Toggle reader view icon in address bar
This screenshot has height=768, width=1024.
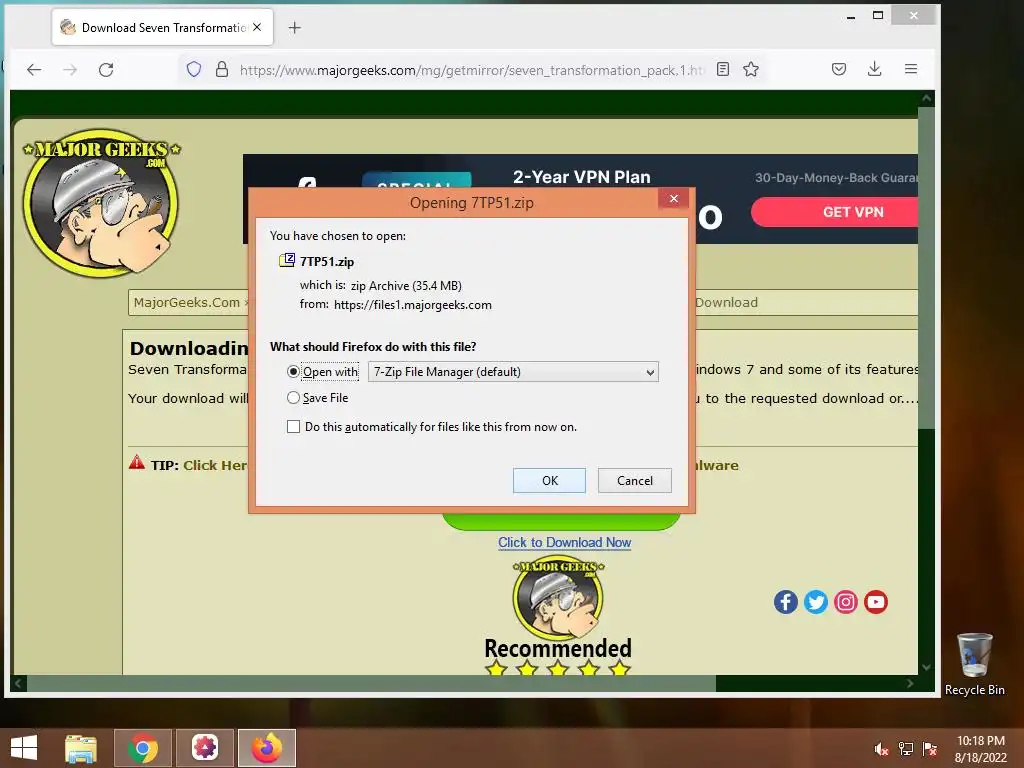click(x=723, y=69)
